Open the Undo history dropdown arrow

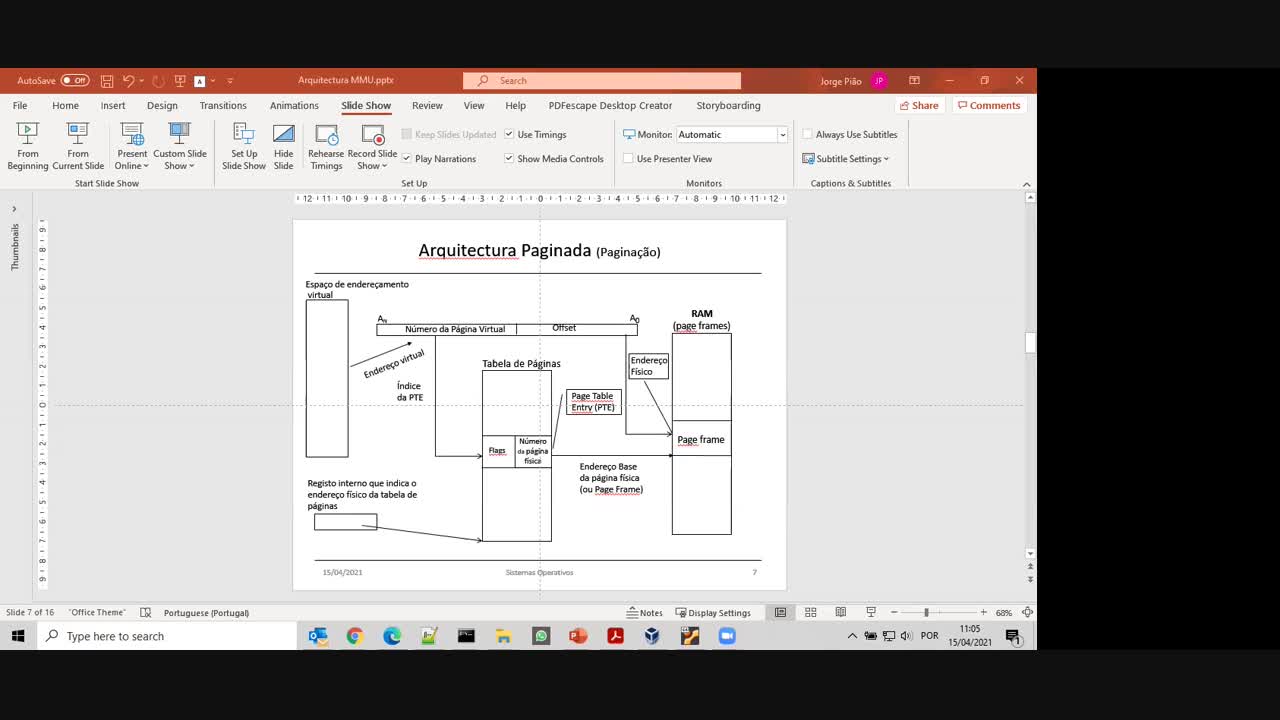[141, 81]
